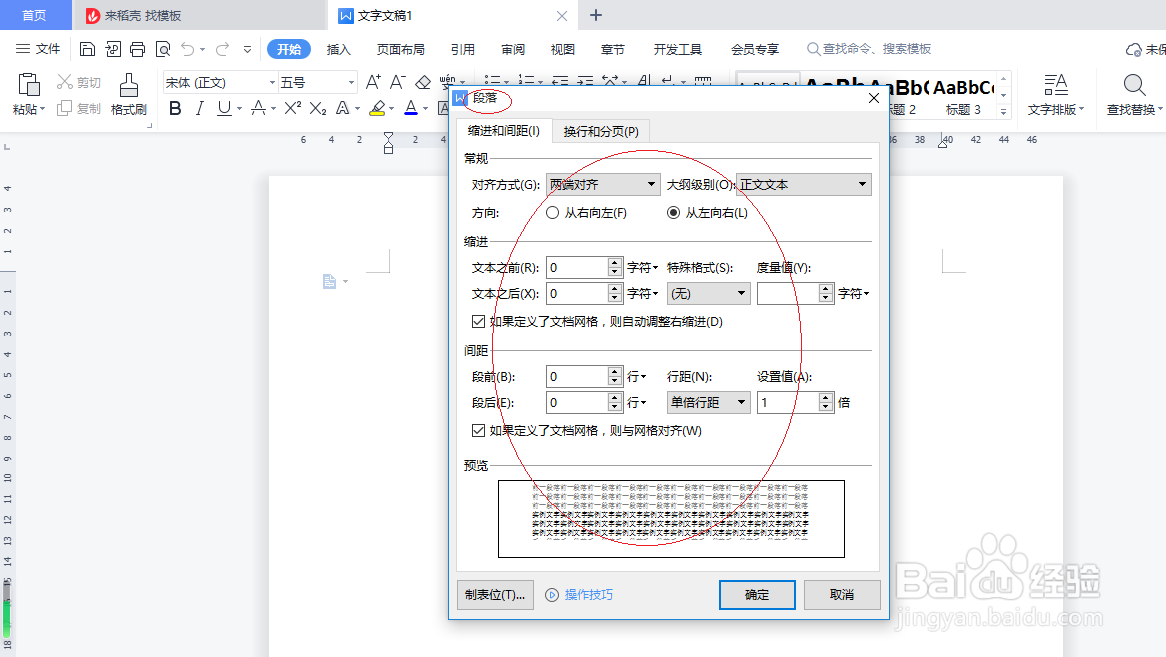Image resolution: width=1166 pixels, height=657 pixels.
Task: Open the 制表位 tab stops dialog
Action: tap(494, 594)
